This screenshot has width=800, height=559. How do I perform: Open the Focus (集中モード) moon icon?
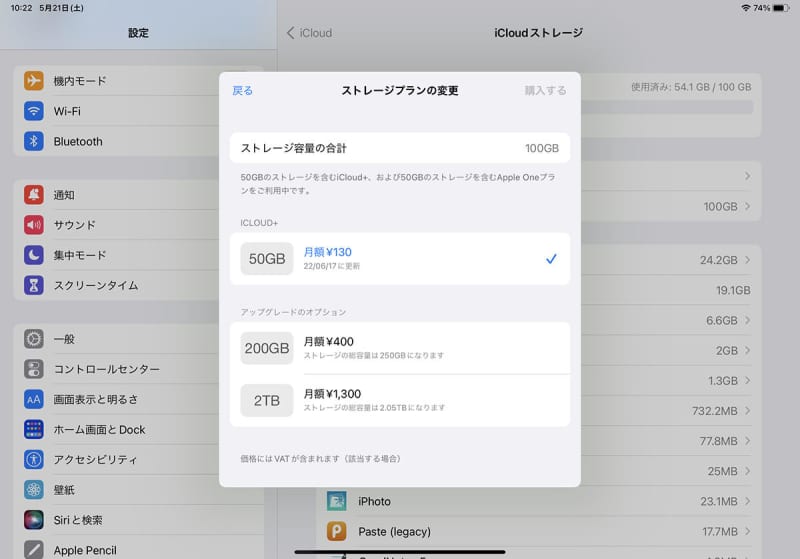point(34,255)
